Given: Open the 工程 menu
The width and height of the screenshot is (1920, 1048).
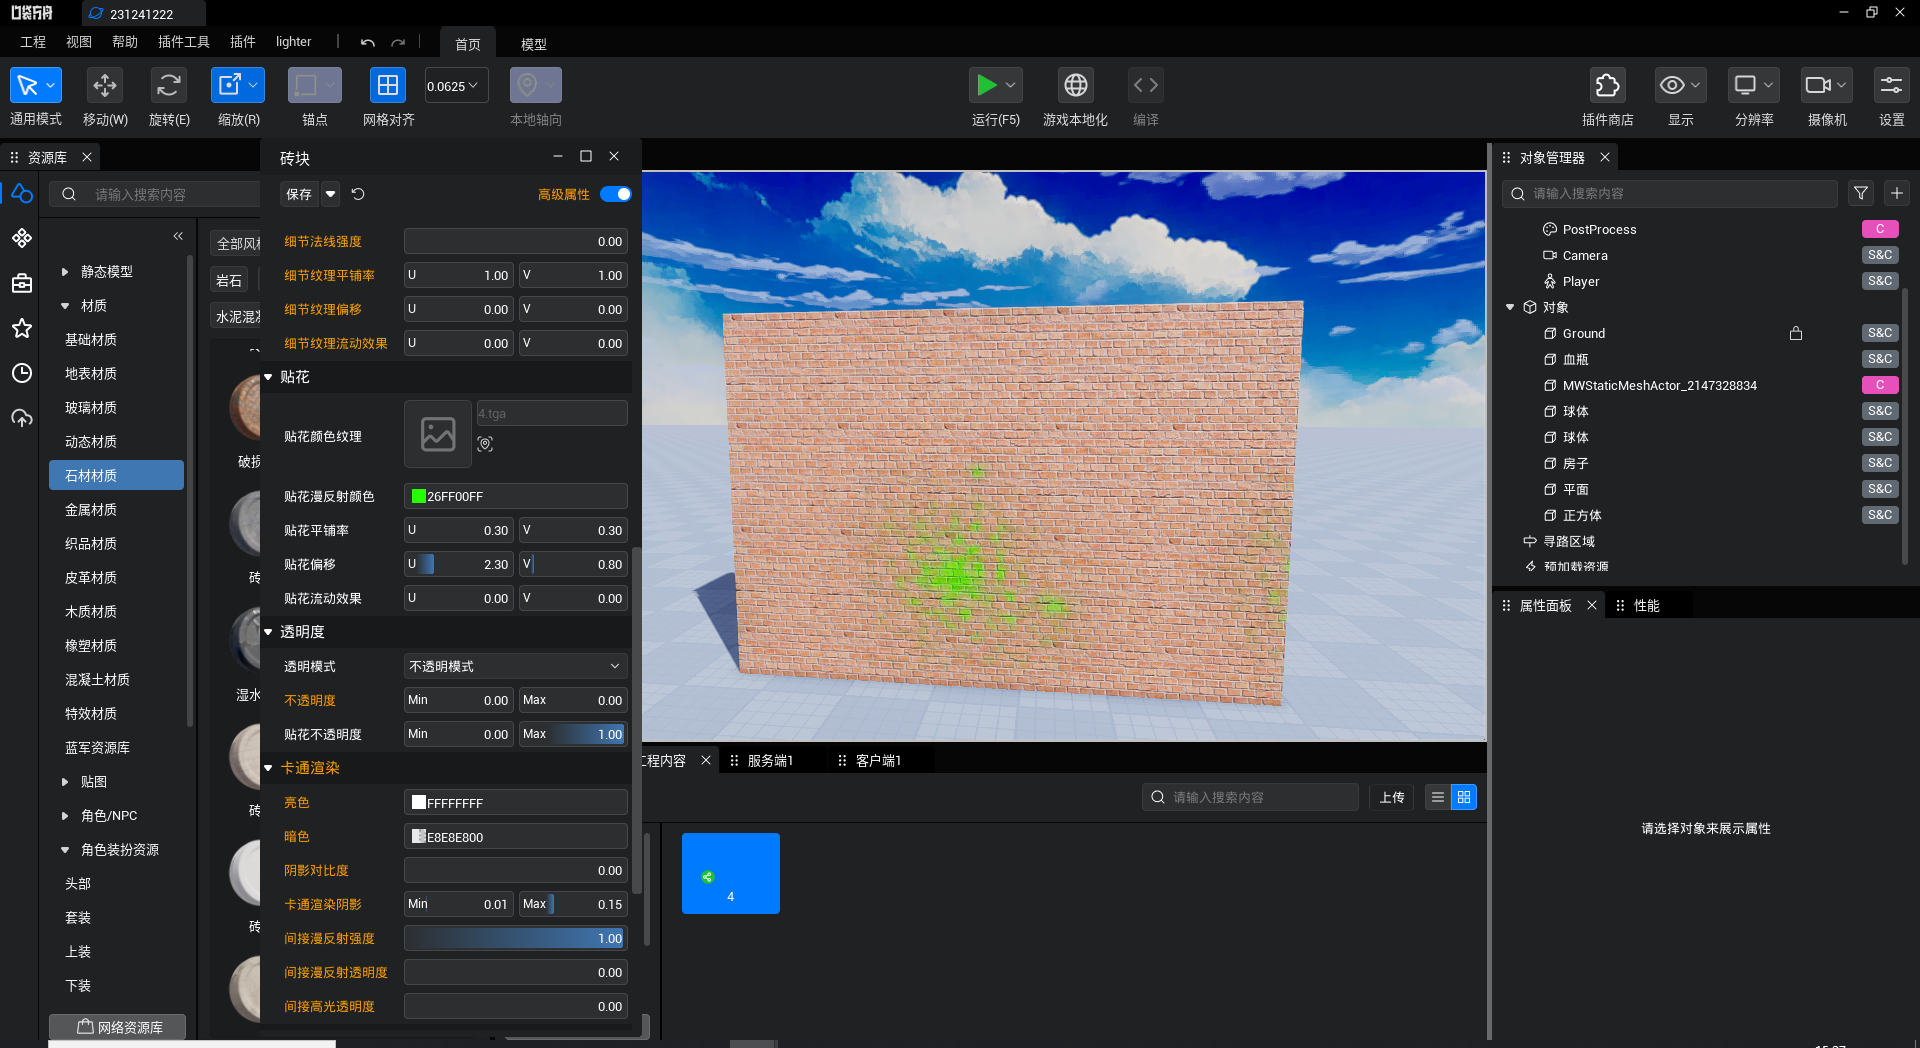Looking at the screenshot, I should tap(33, 42).
